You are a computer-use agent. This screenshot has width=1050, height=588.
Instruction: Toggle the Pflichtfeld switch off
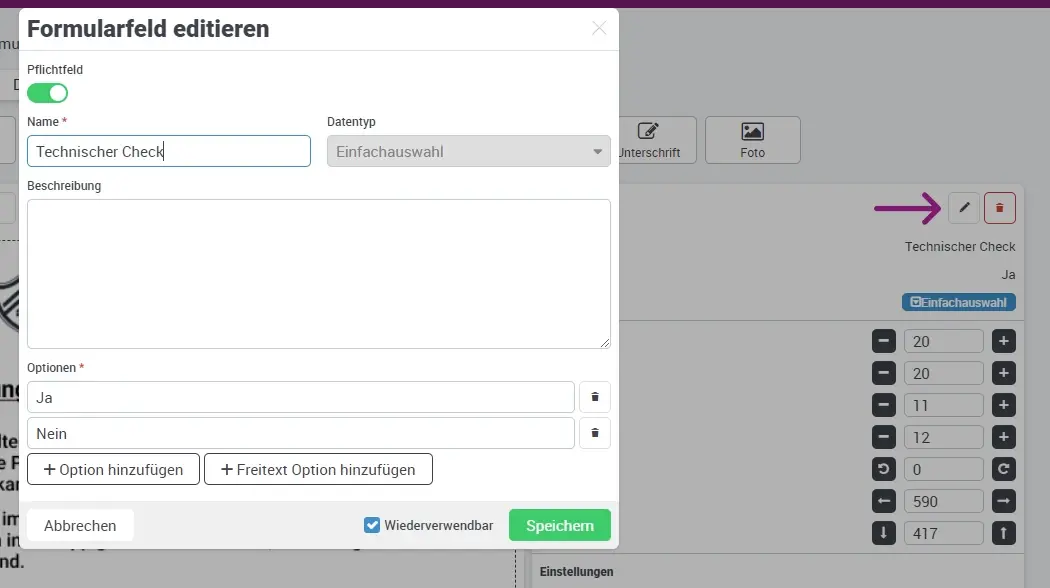tap(47, 93)
